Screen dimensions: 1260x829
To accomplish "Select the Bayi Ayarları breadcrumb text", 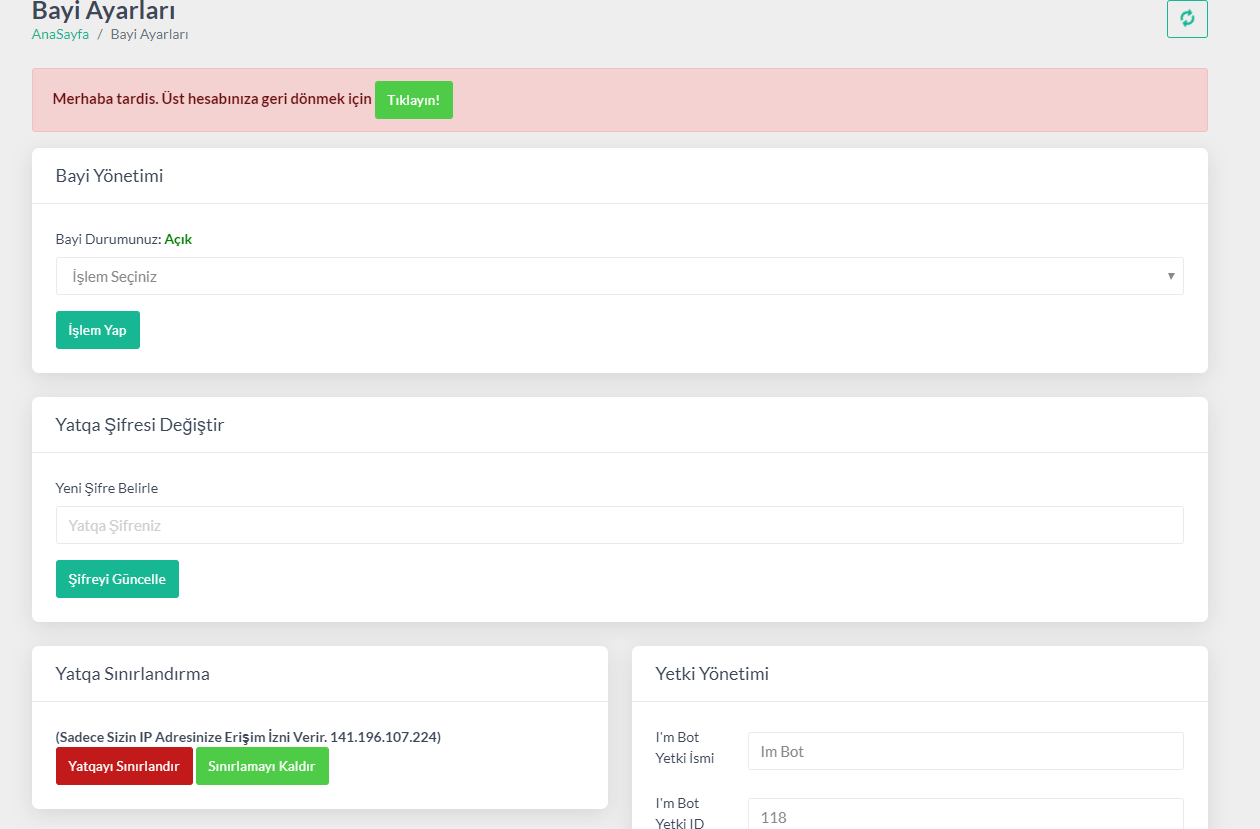I will [x=150, y=34].
